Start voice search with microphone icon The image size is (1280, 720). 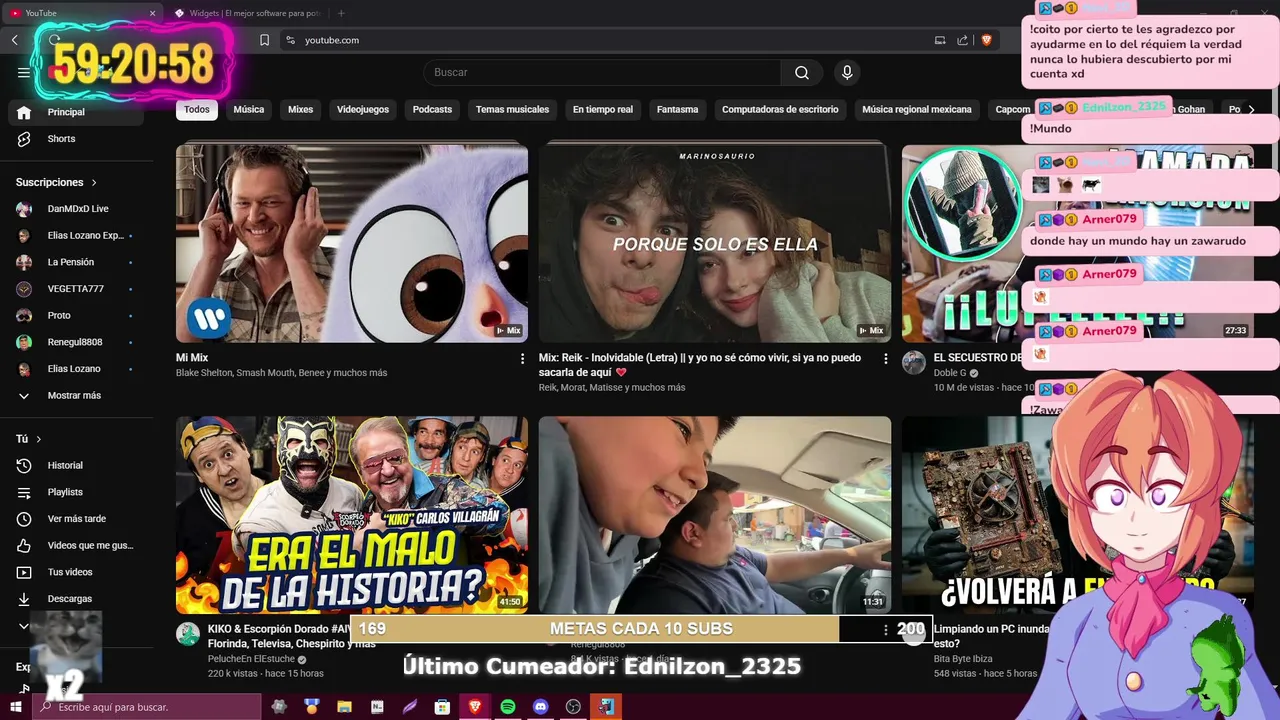[847, 72]
